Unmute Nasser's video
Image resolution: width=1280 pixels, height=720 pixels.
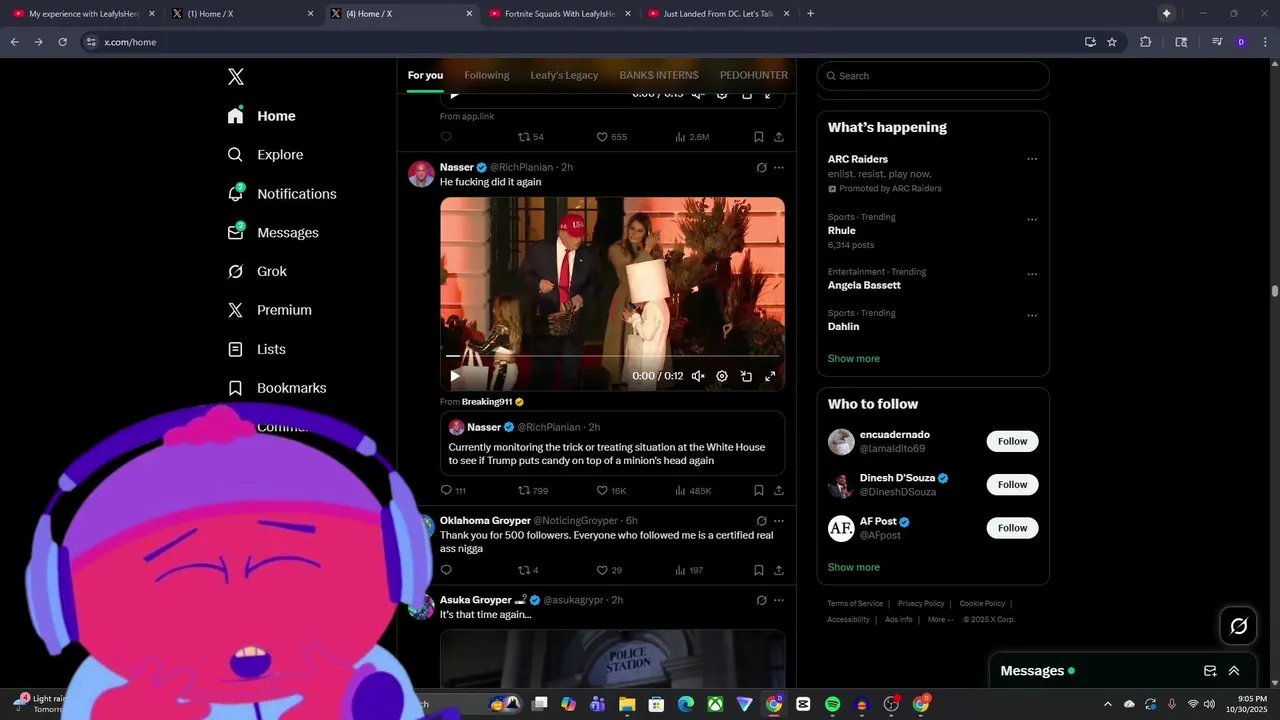(x=698, y=376)
